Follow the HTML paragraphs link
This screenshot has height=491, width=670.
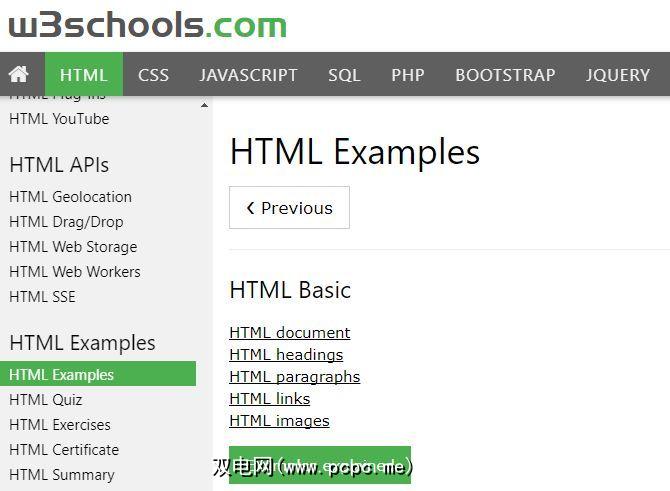point(294,377)
